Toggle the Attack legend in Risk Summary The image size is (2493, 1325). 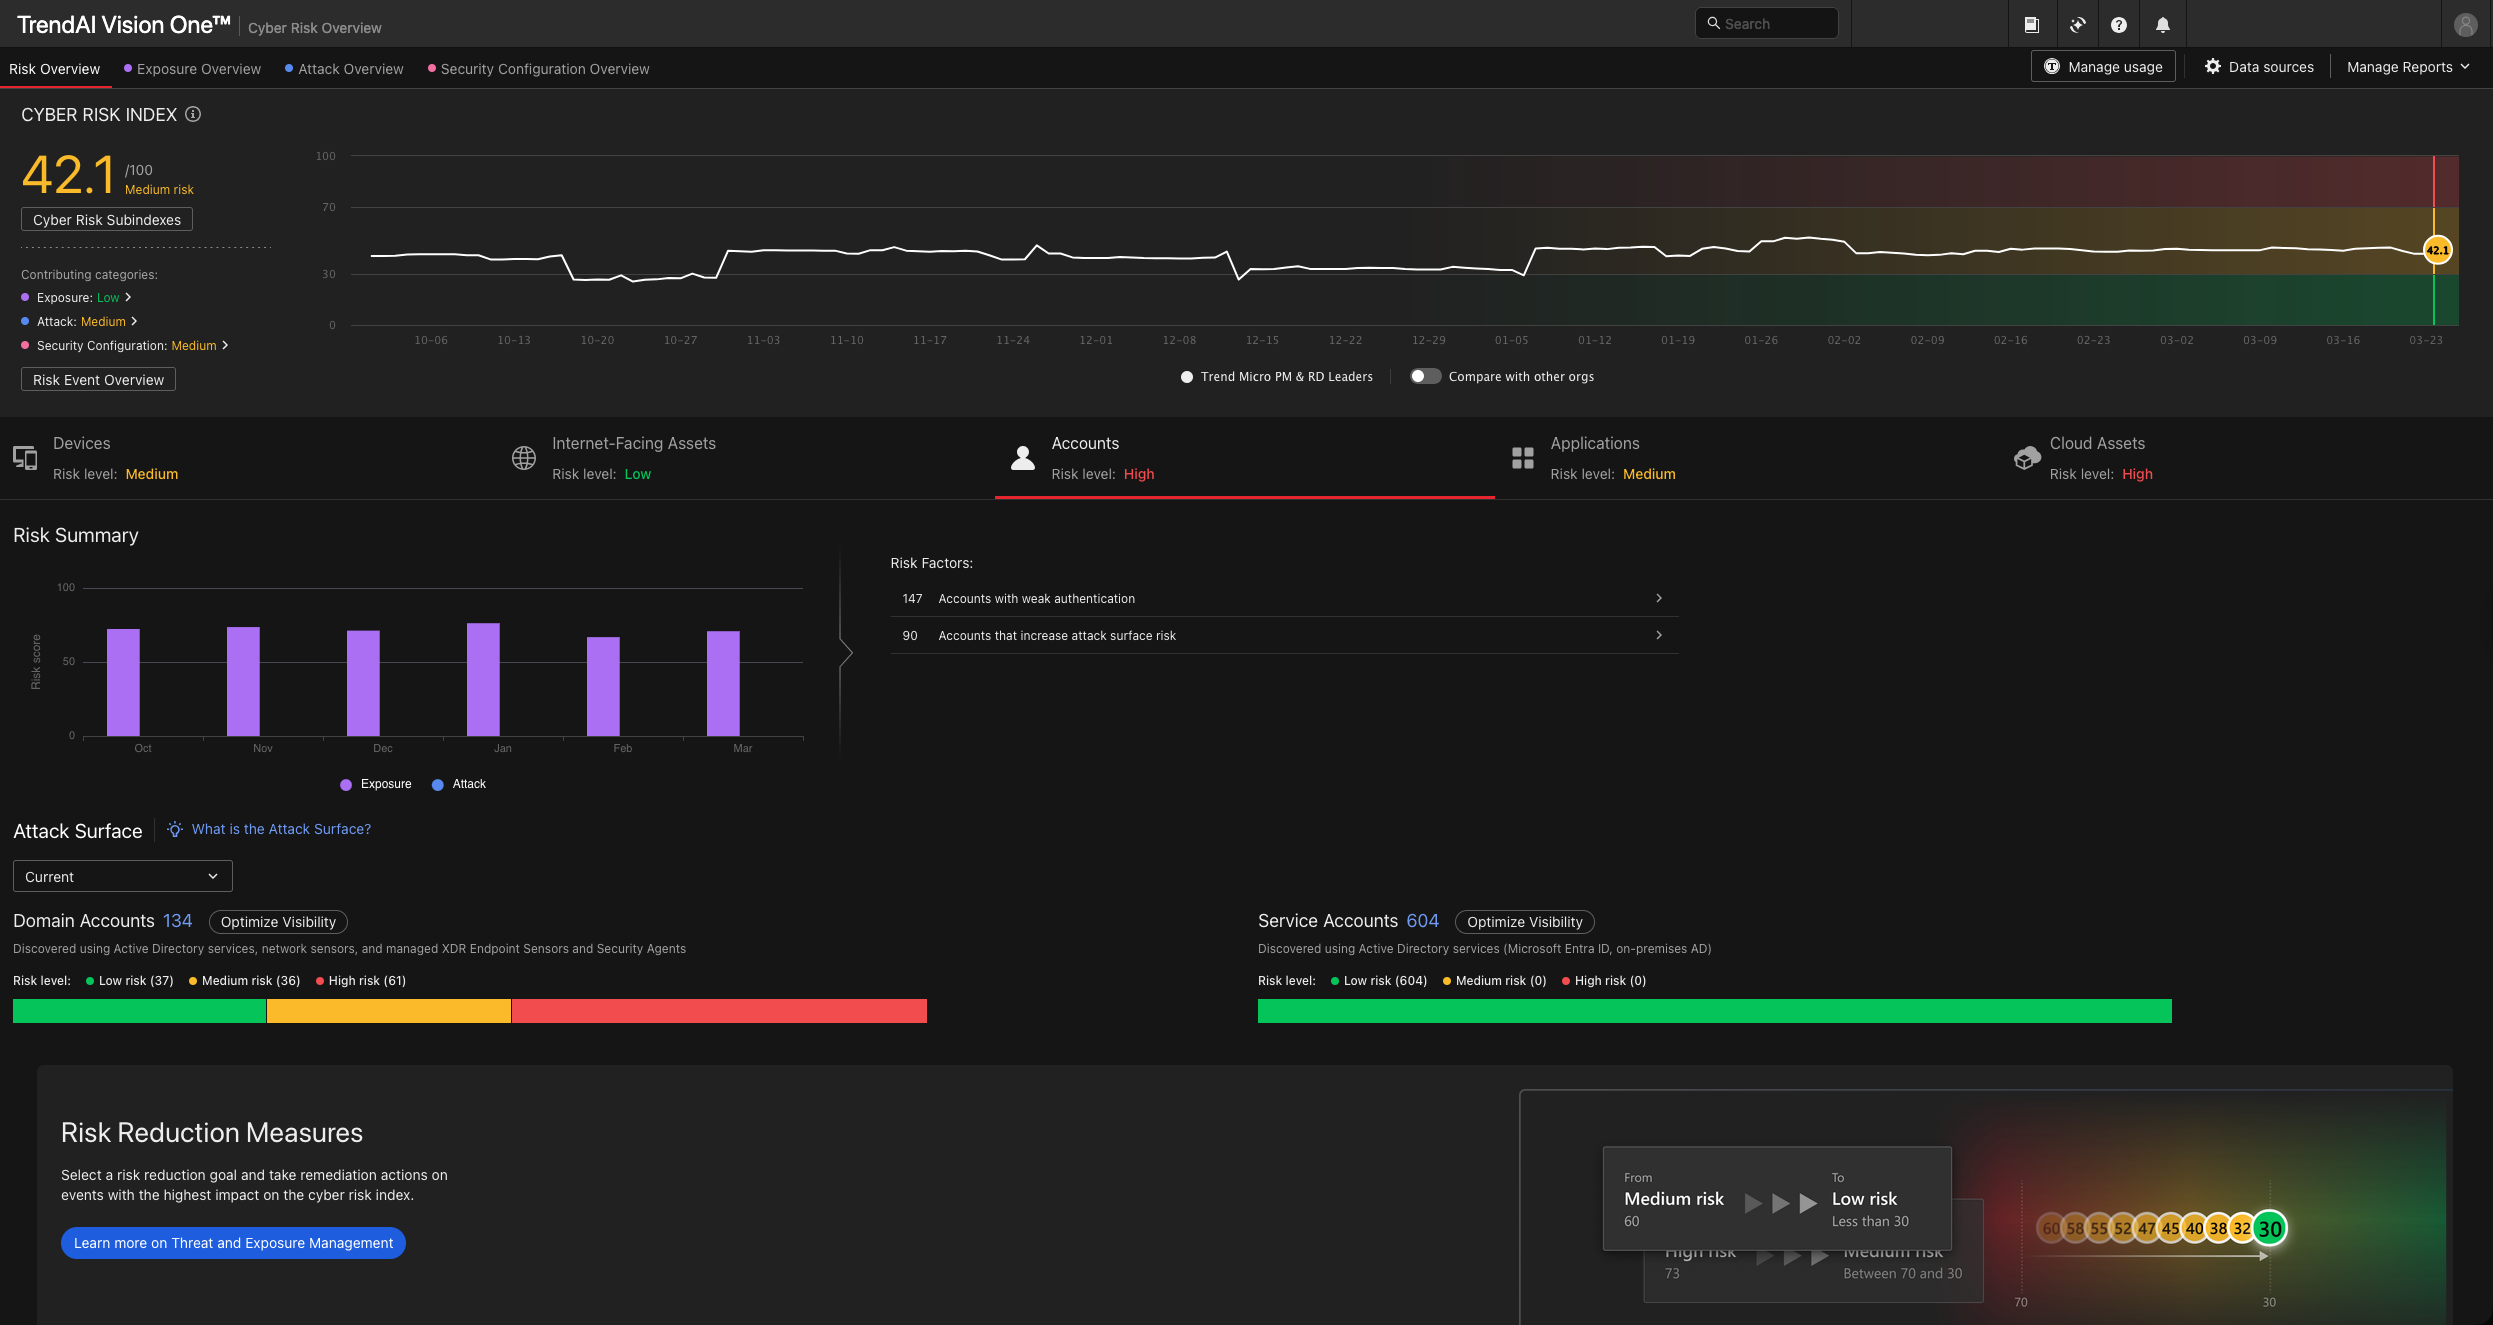click(459, 784)
